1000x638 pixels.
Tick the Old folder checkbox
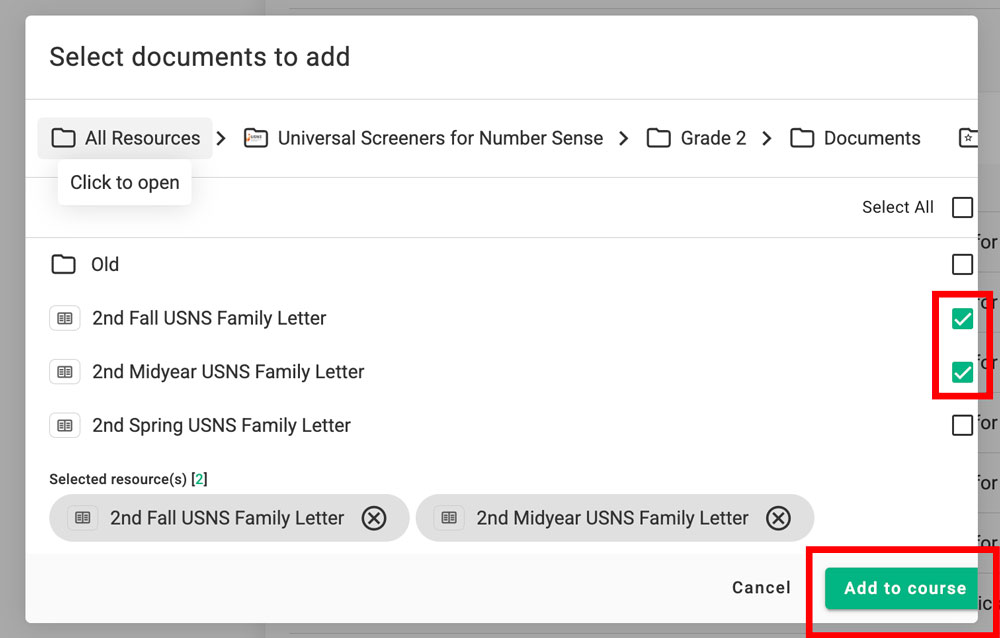coord(962,265)
